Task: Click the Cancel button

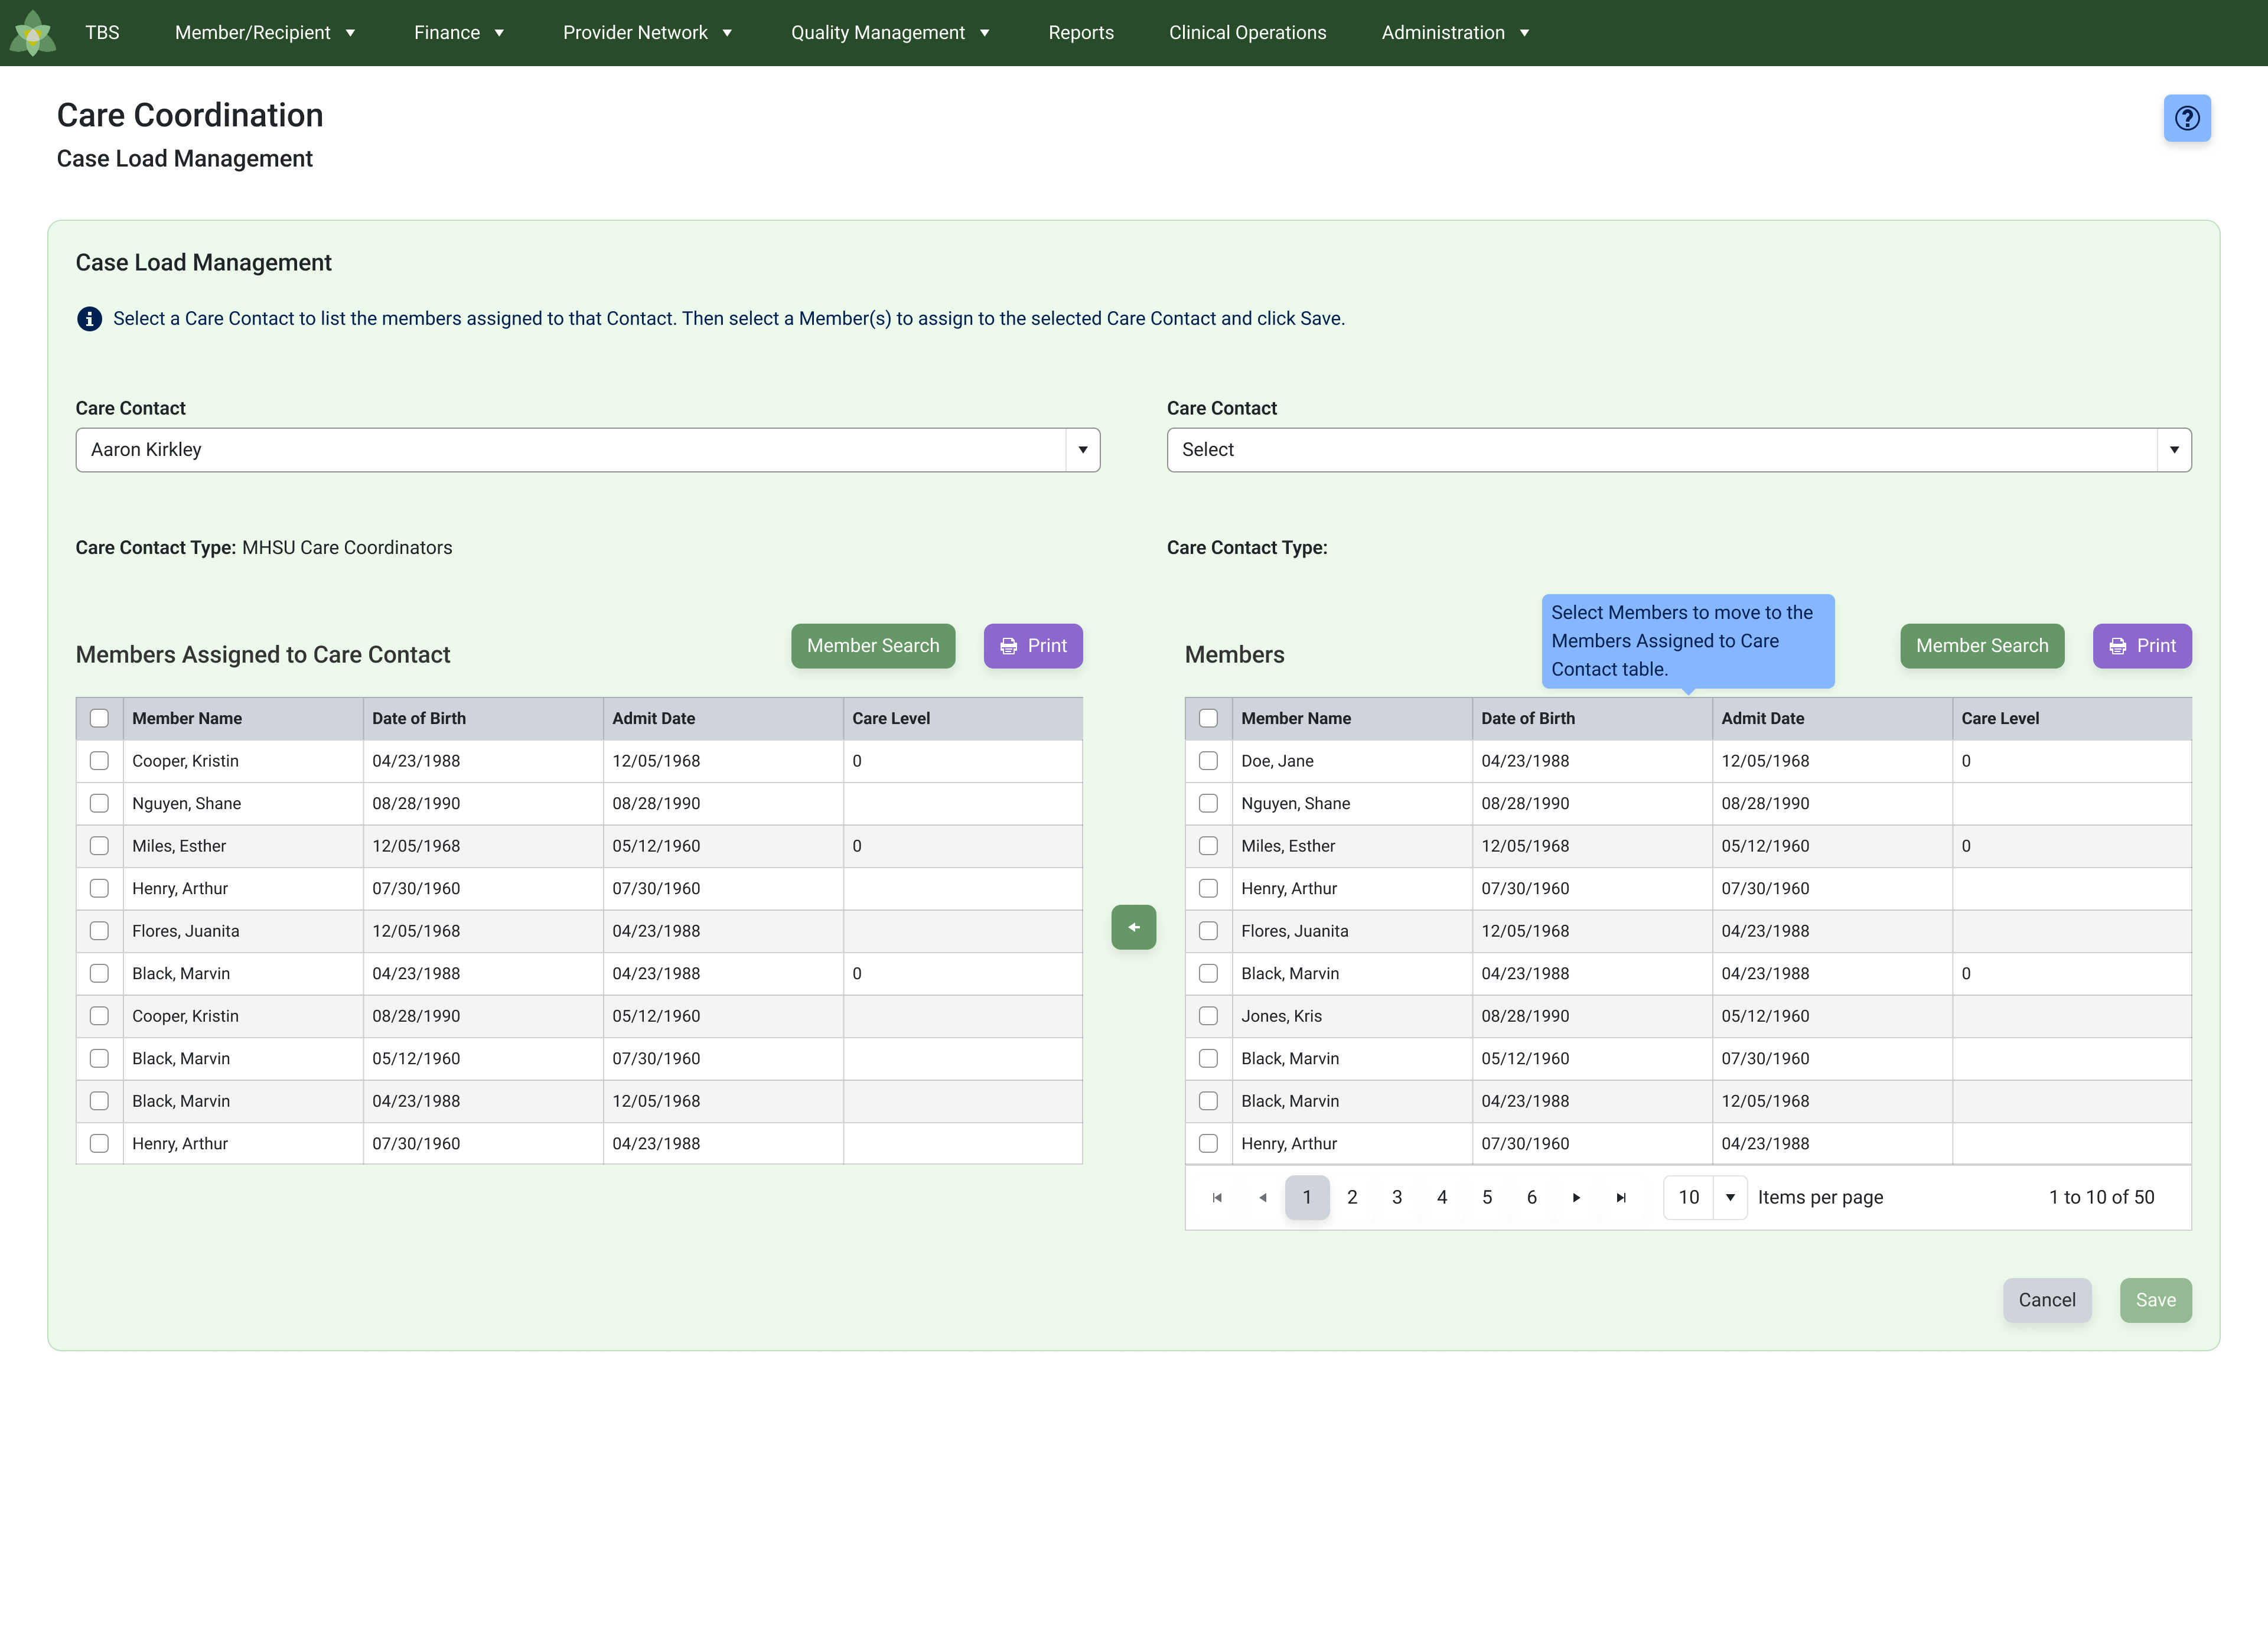Action: (x=2047, y=1300)
